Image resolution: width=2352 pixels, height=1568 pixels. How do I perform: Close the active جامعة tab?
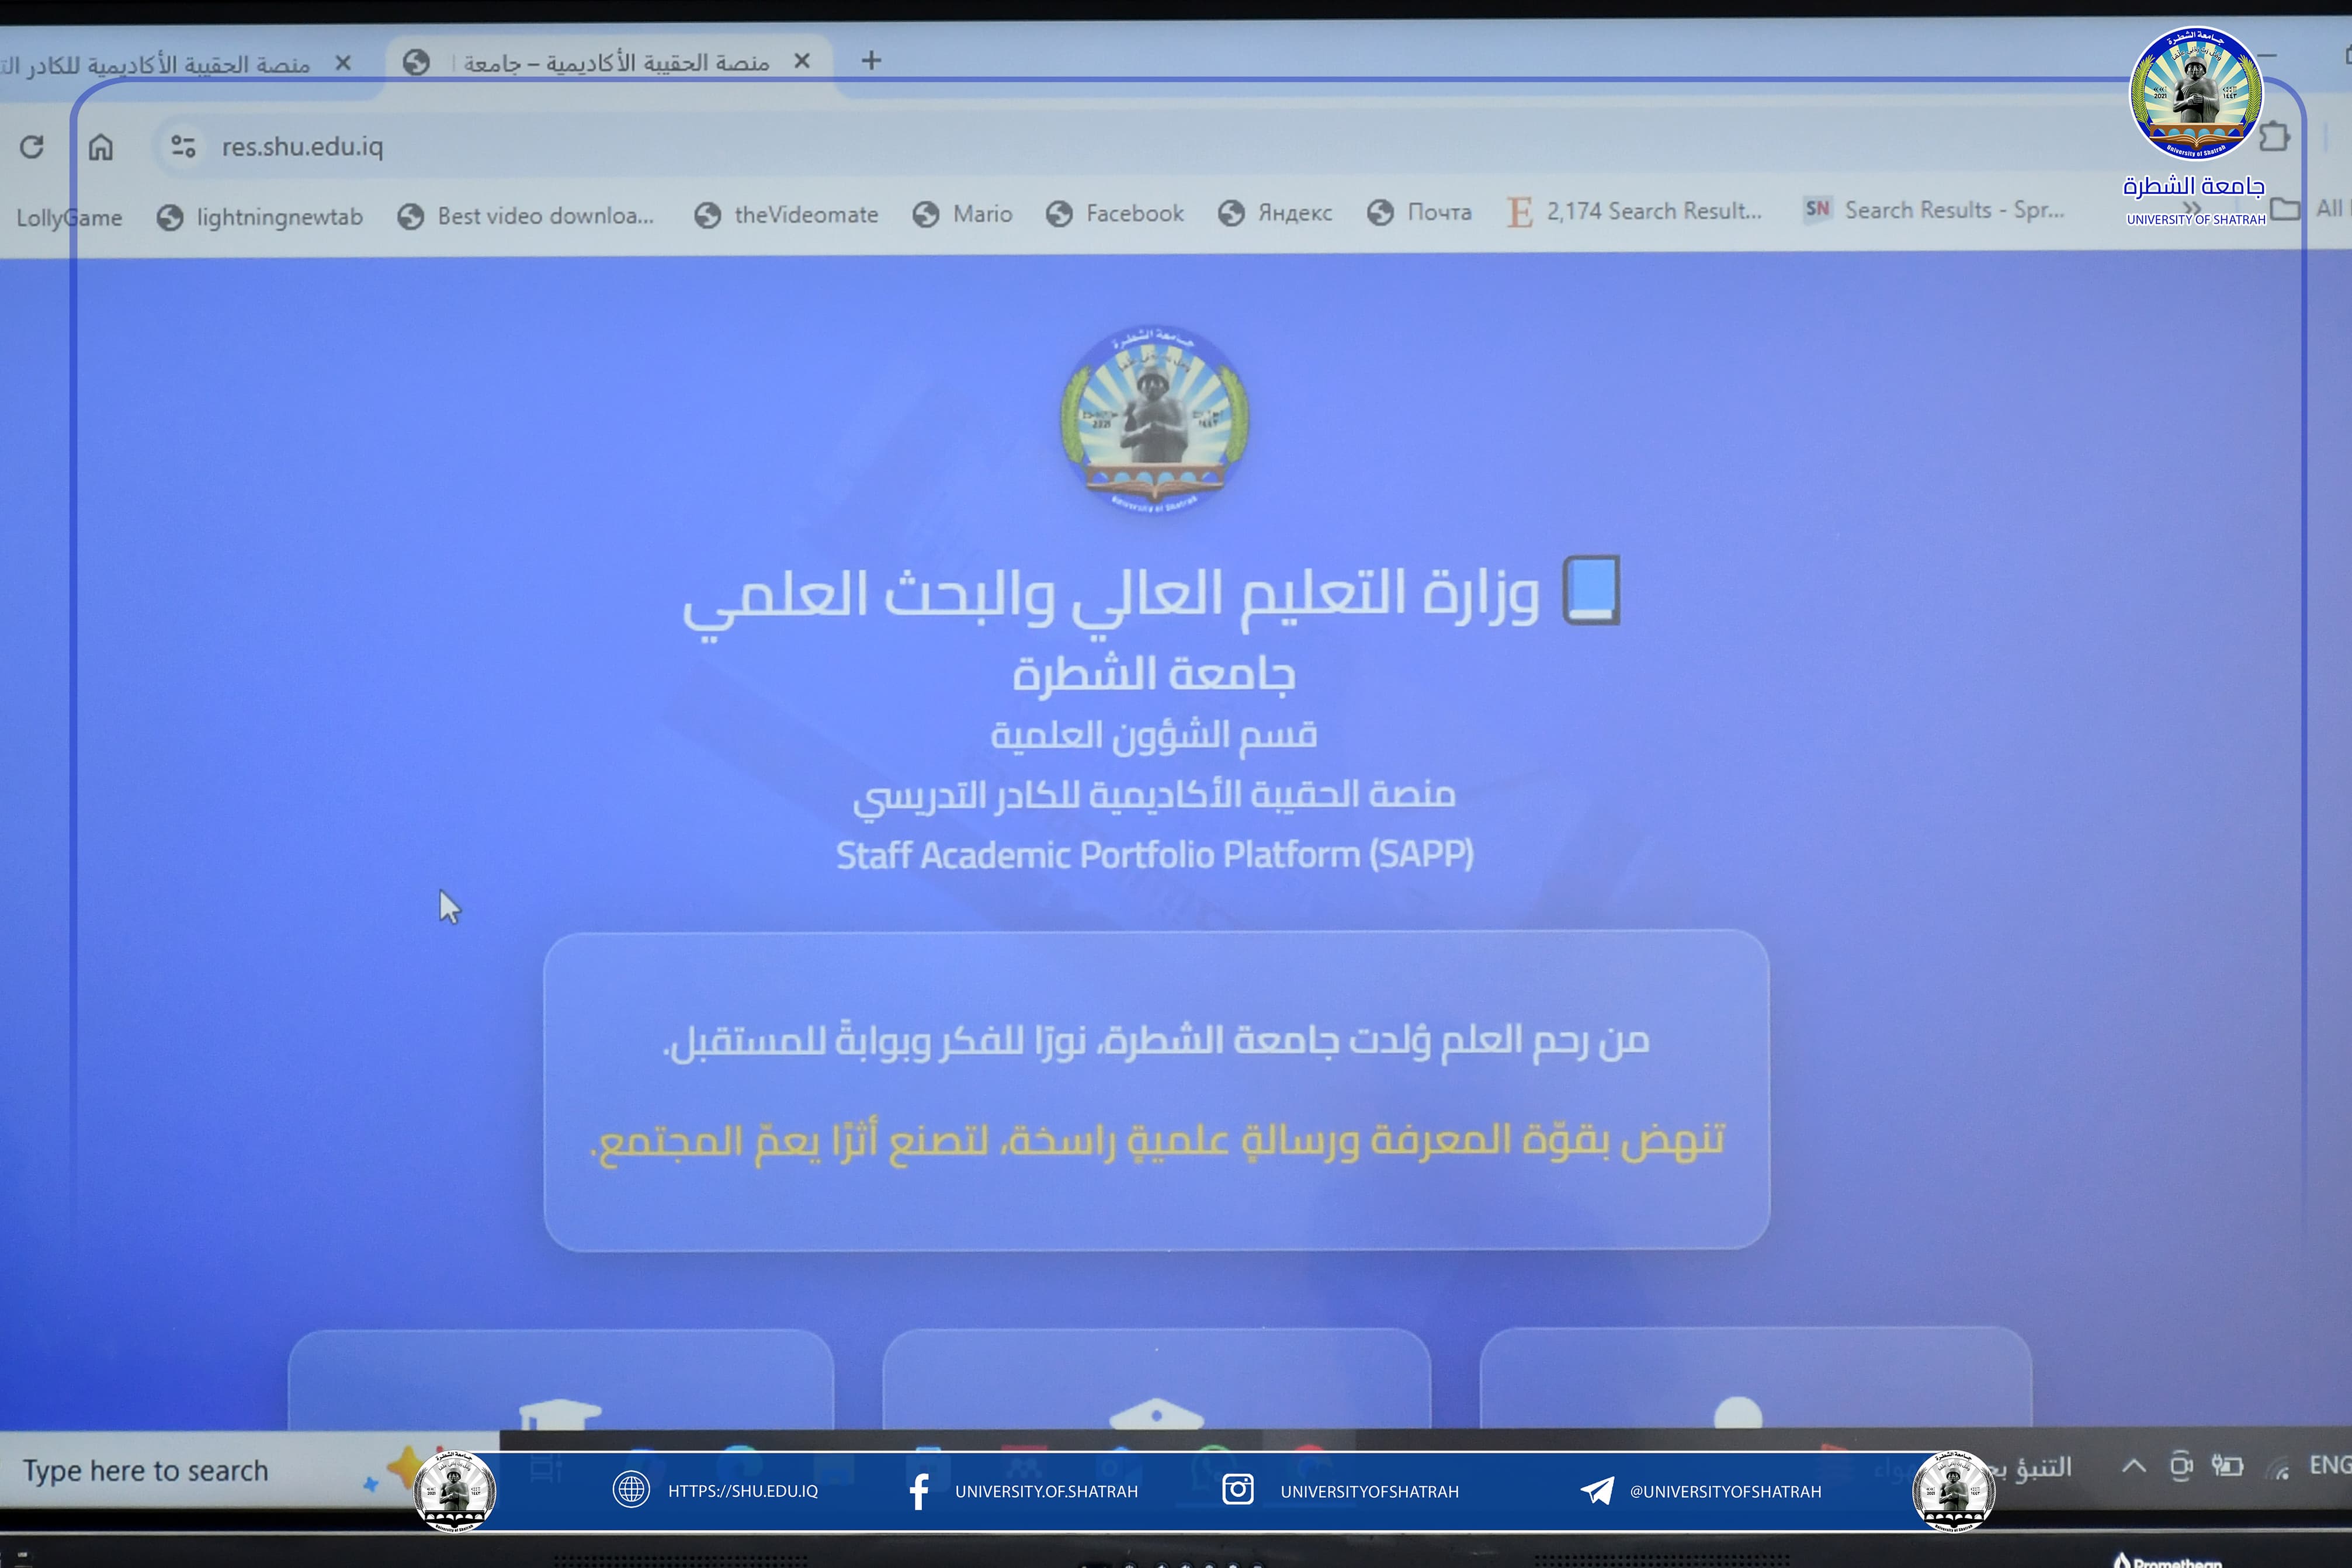pos(802,61)
